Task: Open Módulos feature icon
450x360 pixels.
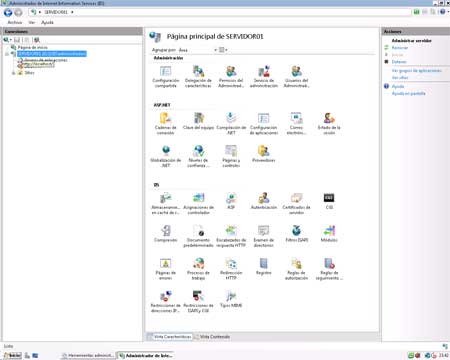Action: (329, 234)
